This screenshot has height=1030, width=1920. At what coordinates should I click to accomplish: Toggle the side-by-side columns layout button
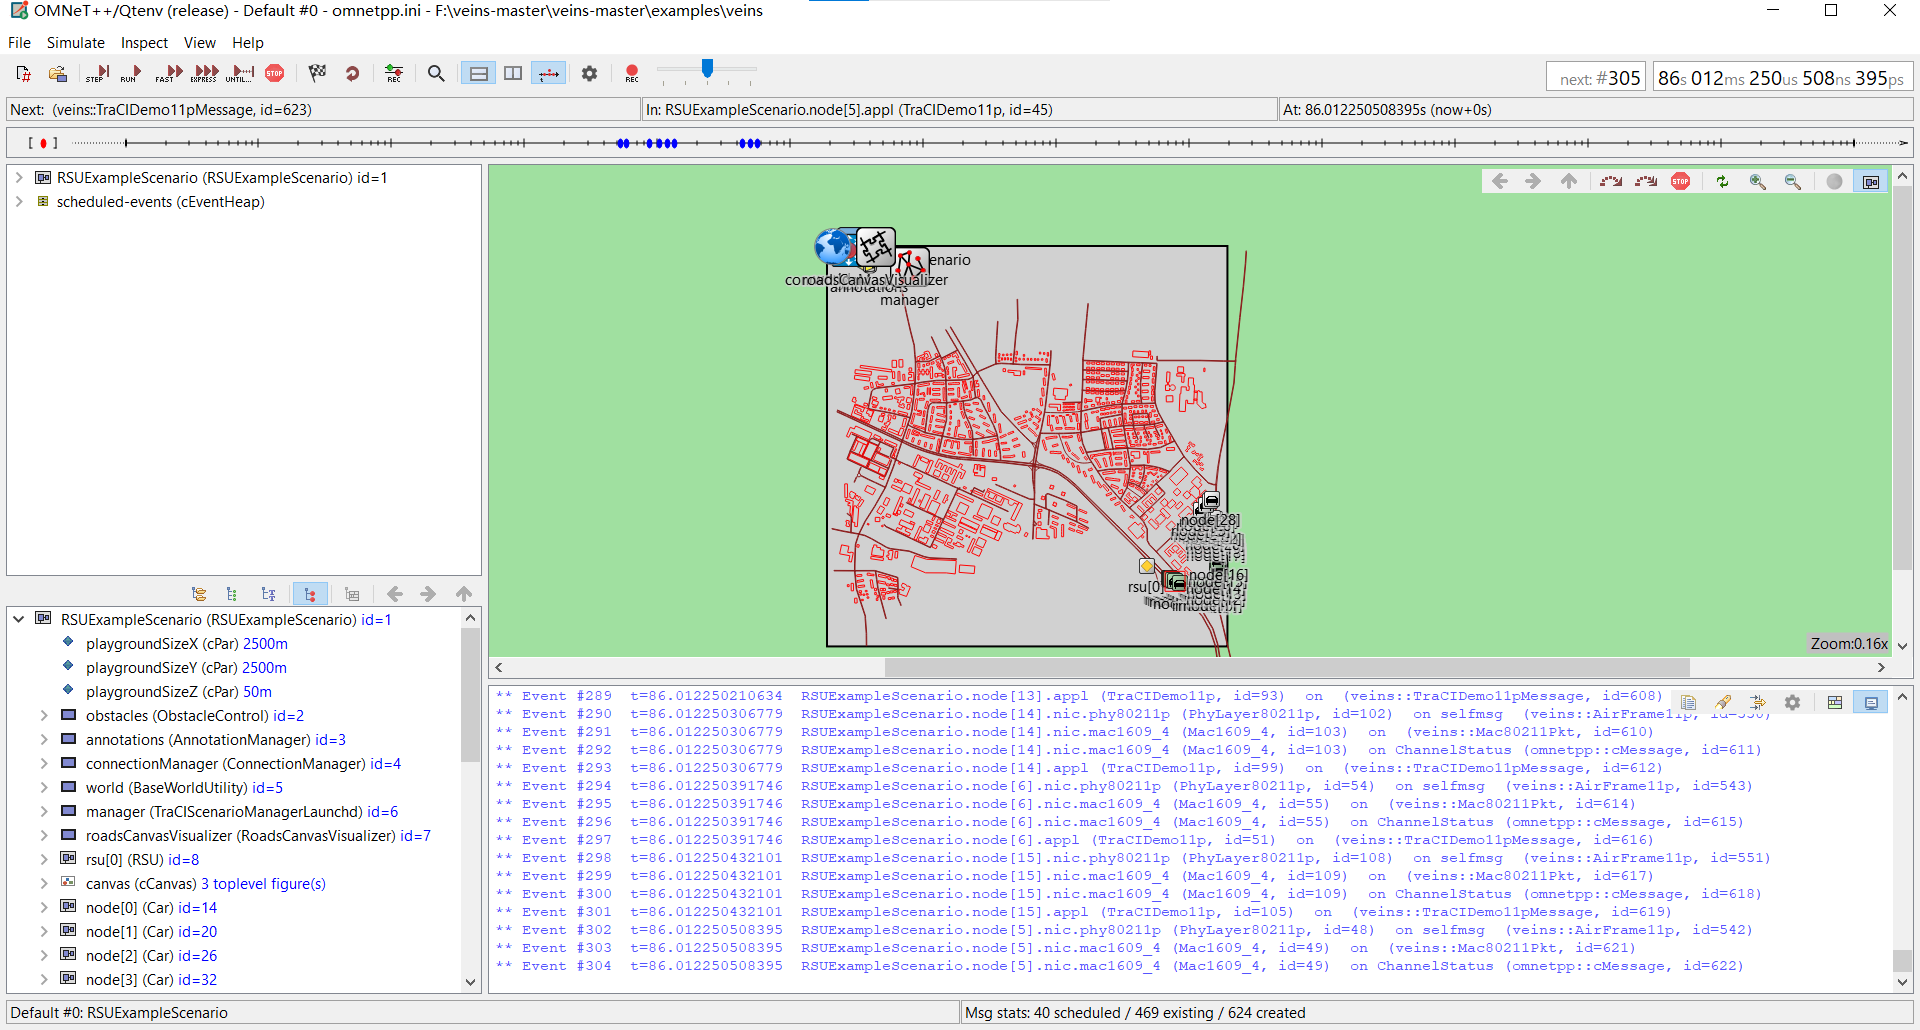click(x=513, y=73)
